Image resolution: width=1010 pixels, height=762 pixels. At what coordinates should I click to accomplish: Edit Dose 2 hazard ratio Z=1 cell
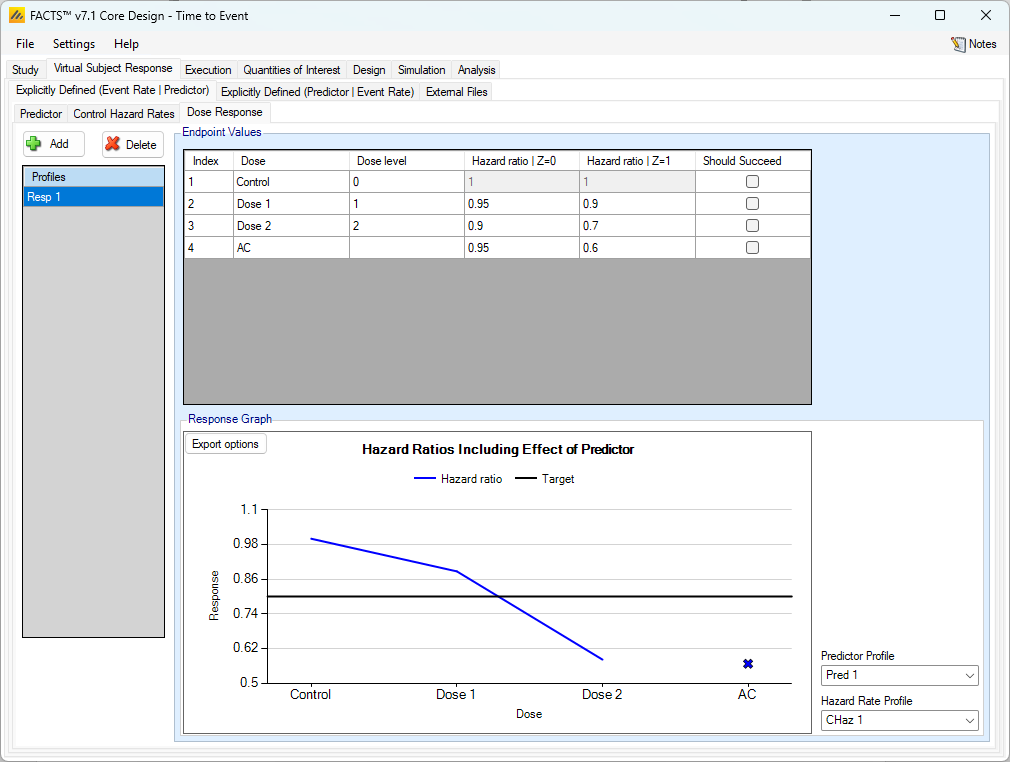(636, 226)
